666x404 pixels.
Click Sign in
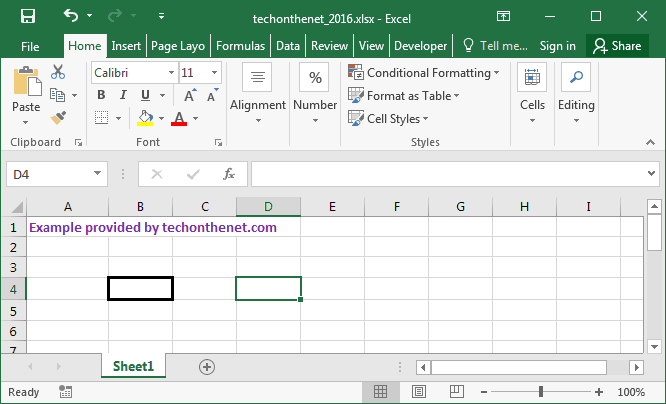pyautogui.click(x=557, y=46)
